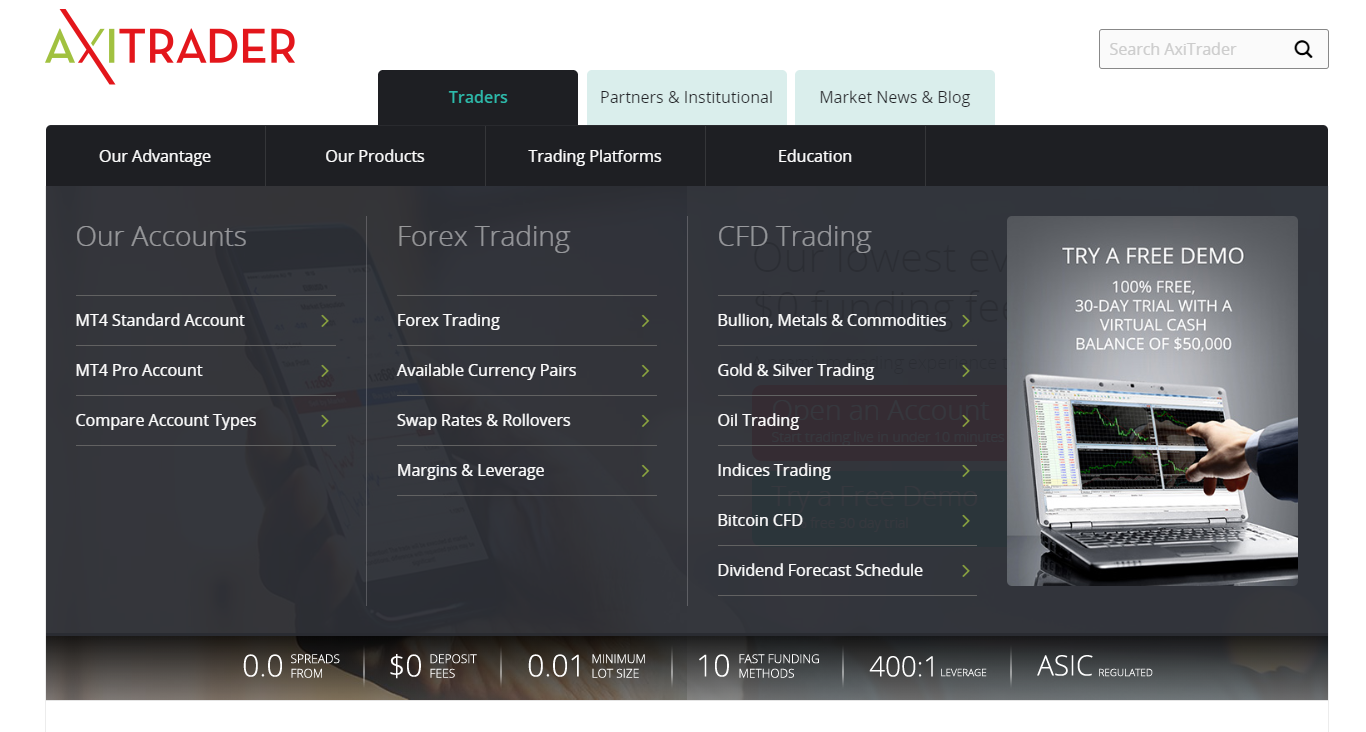Click the 0.0 spreads from statistic

[291, 666]
